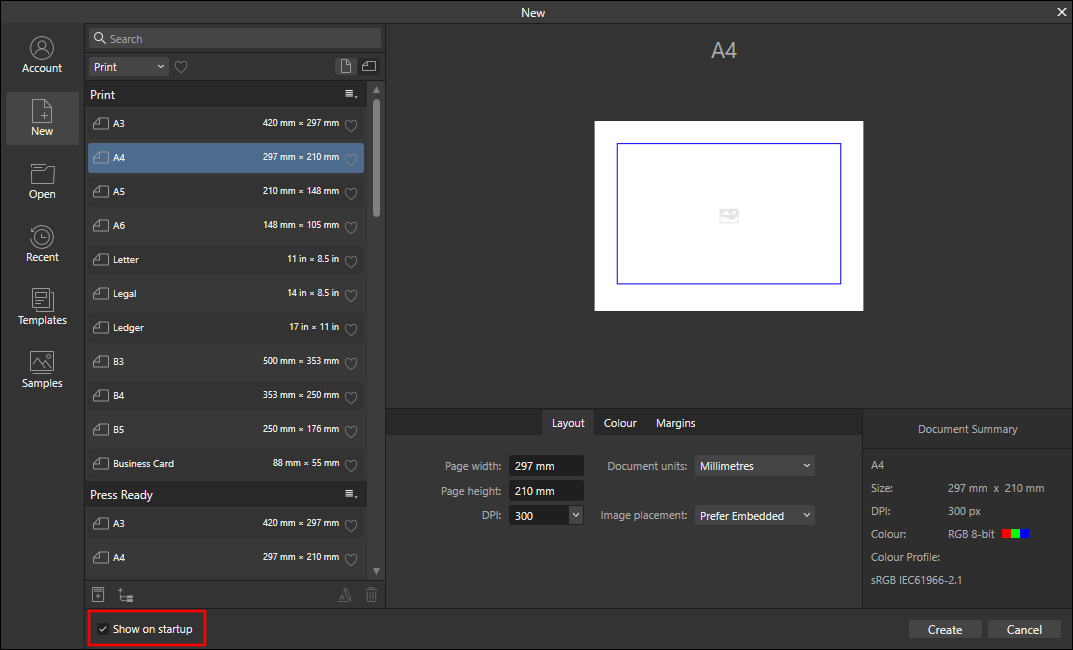
Task: Expand the Document units dropdown
Action: point(754,466)
